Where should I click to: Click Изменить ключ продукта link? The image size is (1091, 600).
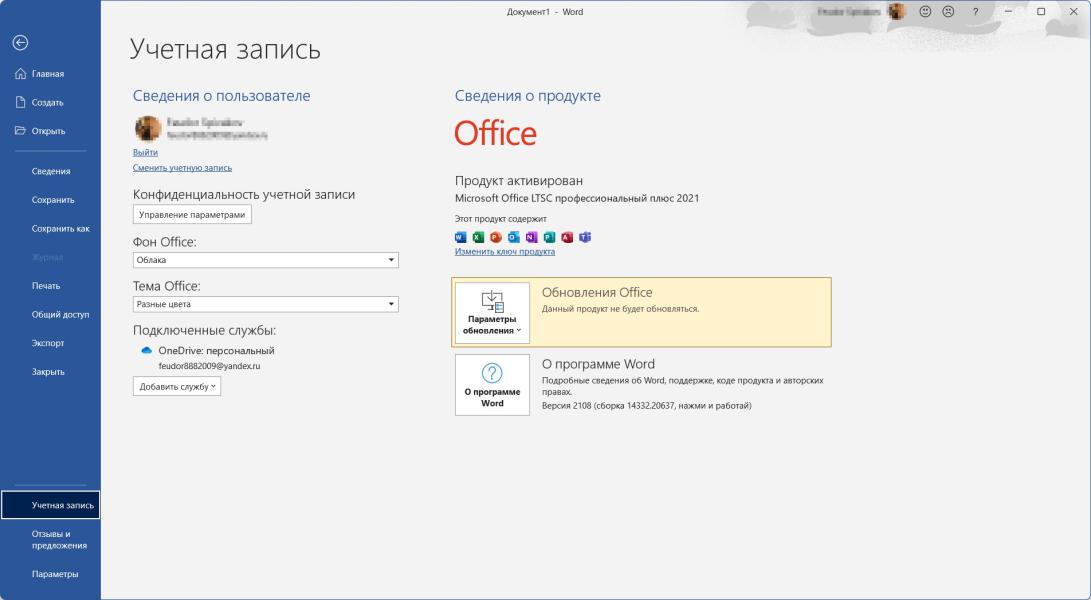(504, 252)
